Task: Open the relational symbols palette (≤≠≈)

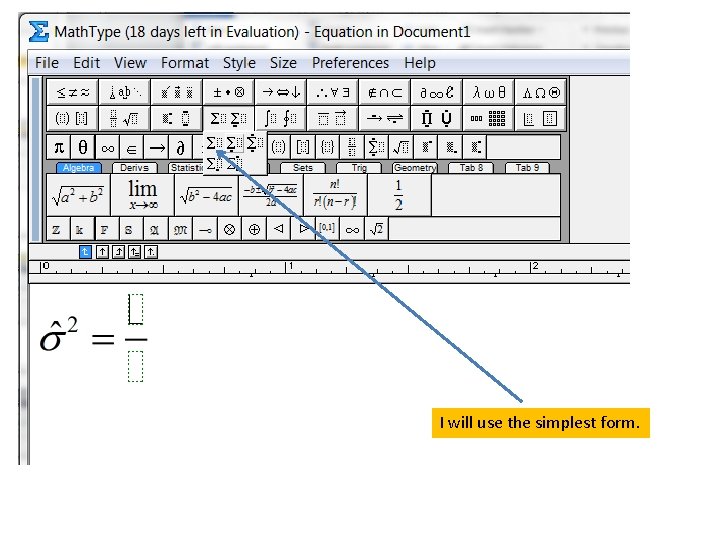Action: tap(73, 92)
